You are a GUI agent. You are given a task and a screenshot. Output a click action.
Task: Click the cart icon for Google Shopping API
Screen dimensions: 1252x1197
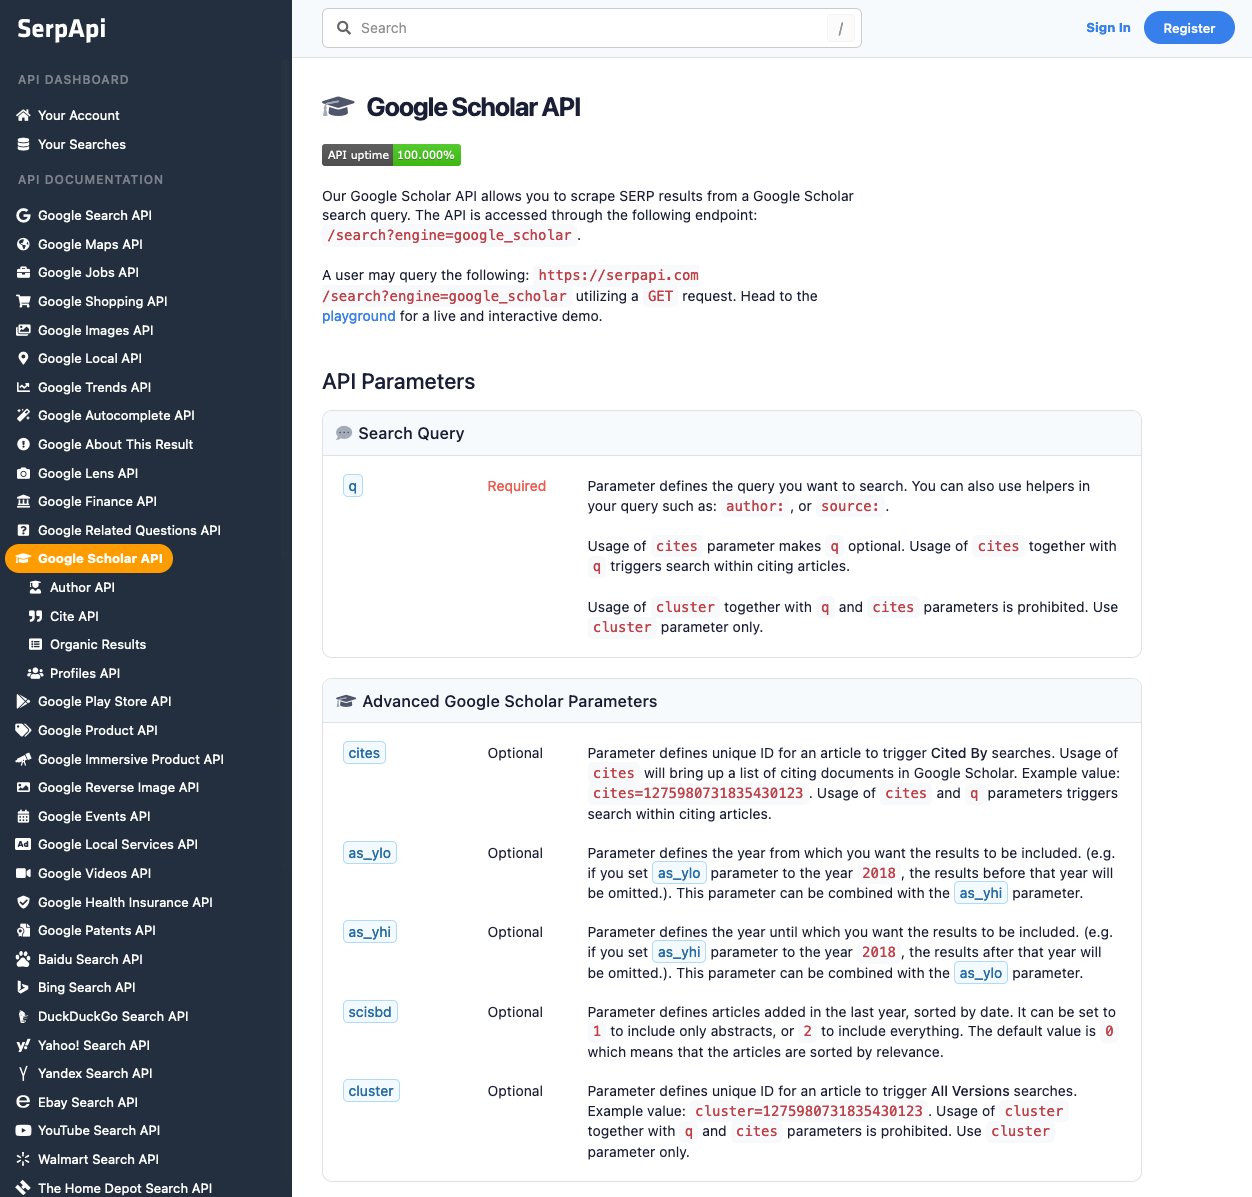pos(23,301)
